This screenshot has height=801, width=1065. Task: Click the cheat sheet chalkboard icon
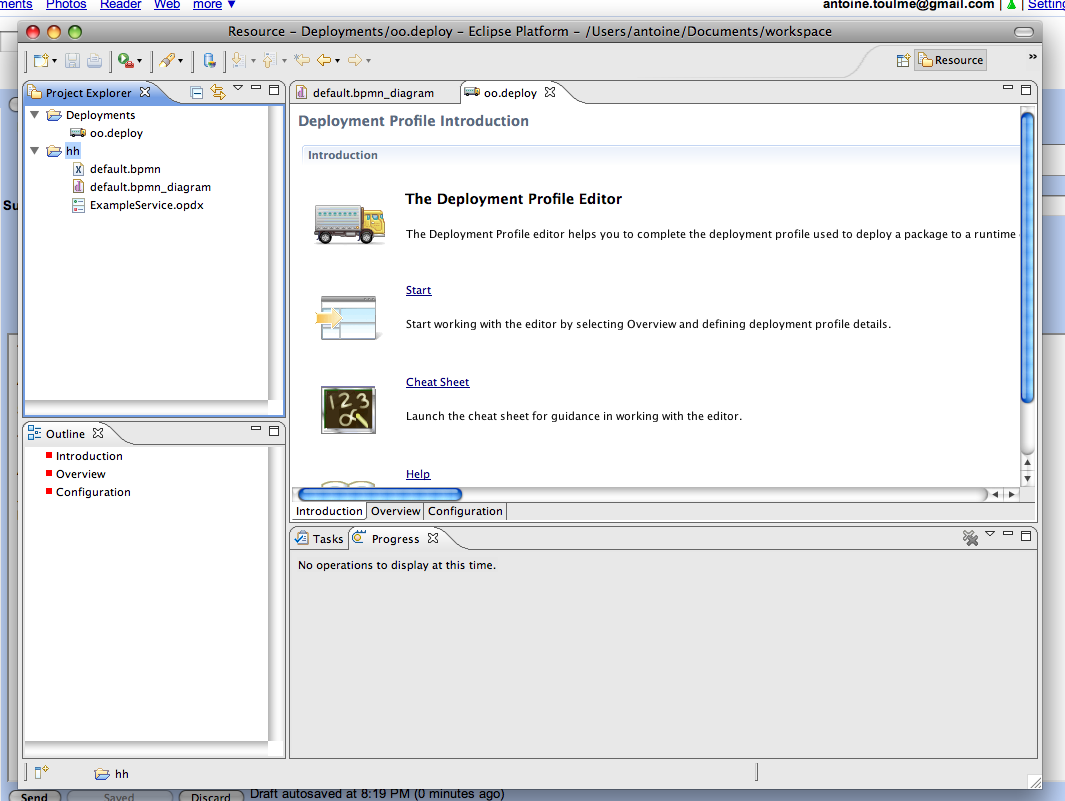coord(348,410)
